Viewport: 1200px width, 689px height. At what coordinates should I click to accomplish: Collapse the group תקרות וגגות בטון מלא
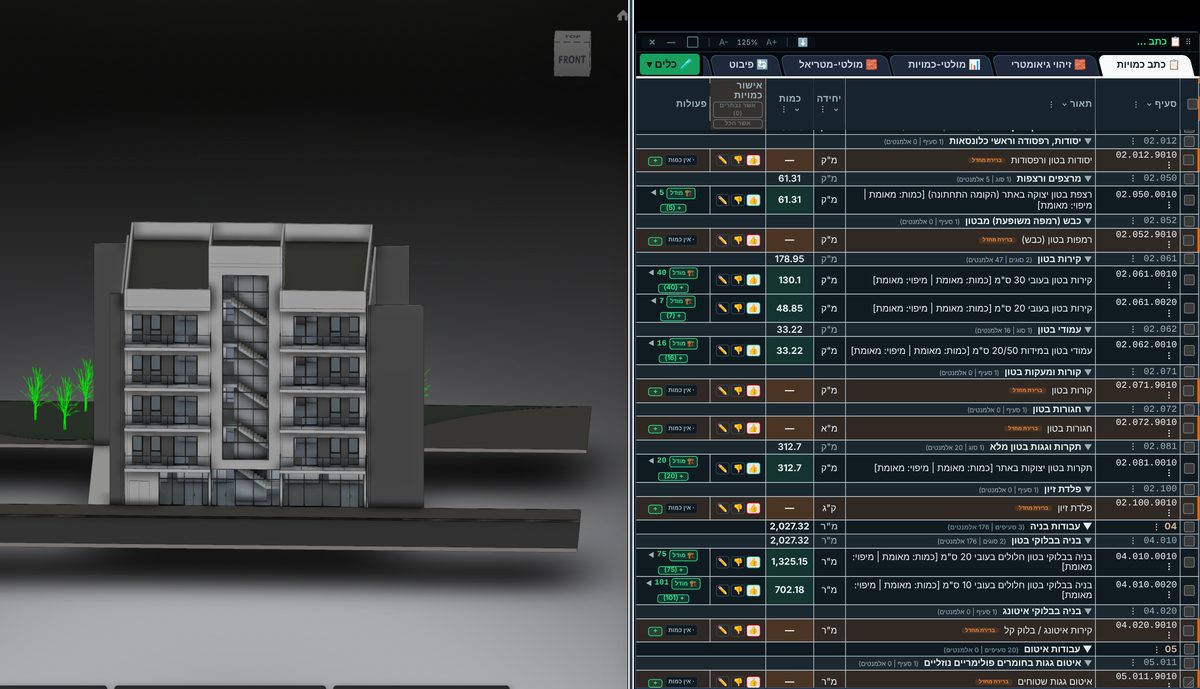(1088, 447)
